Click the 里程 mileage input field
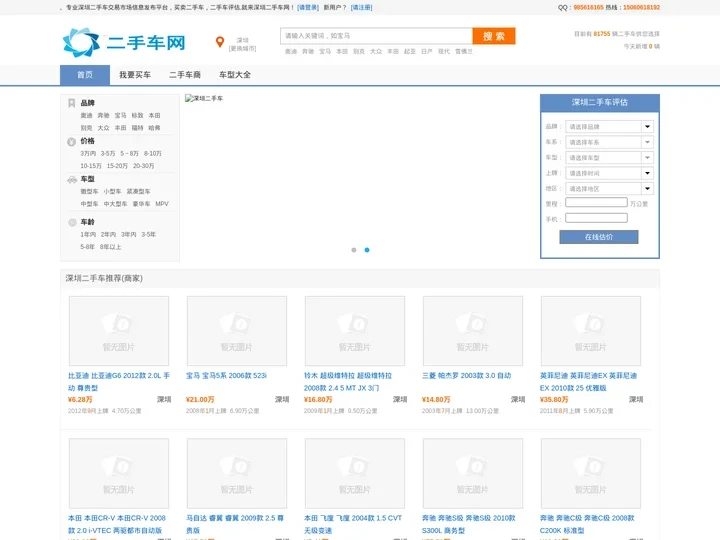Image resolution: width=720 pixels, height=540 pixels. [596, 203]
